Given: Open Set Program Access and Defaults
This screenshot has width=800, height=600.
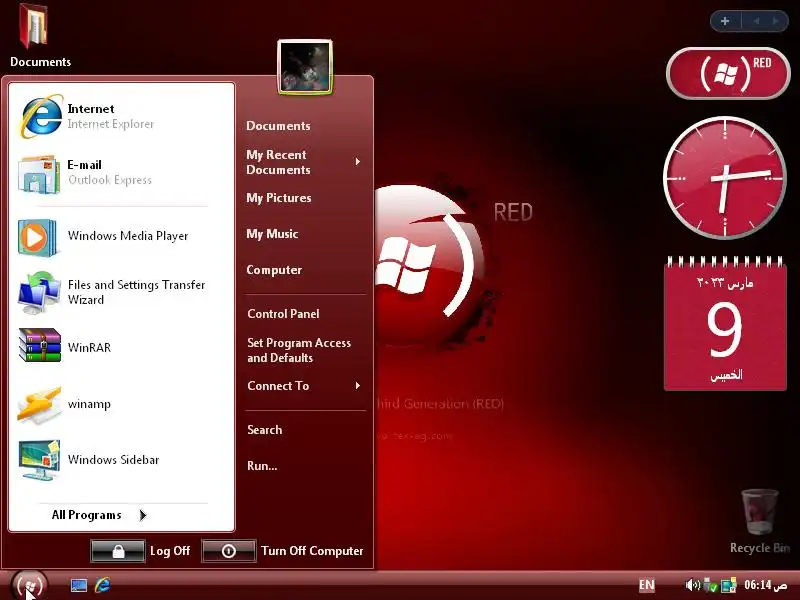Looking at the screenshot, I should click(x=299, y=351).
